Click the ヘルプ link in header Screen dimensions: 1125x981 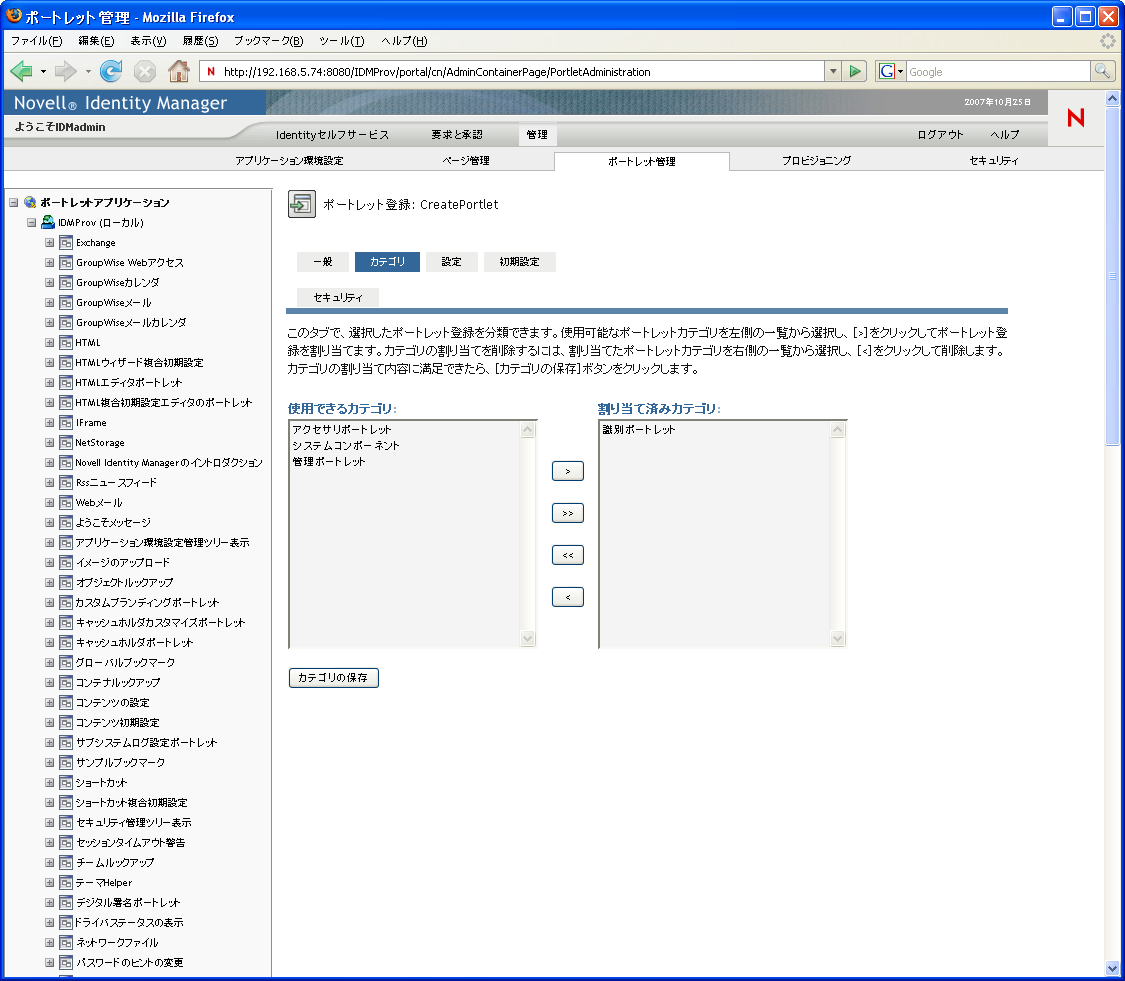1004,135
